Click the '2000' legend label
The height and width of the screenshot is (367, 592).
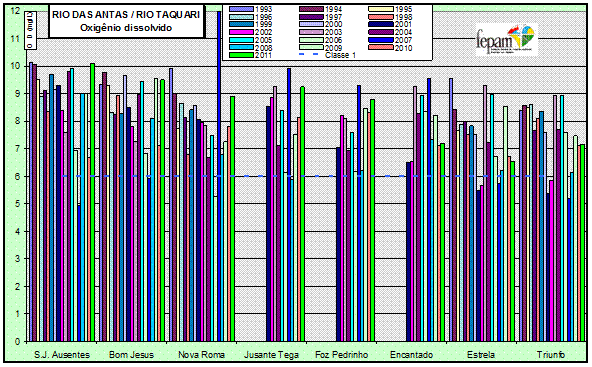(x=333, y=25)
